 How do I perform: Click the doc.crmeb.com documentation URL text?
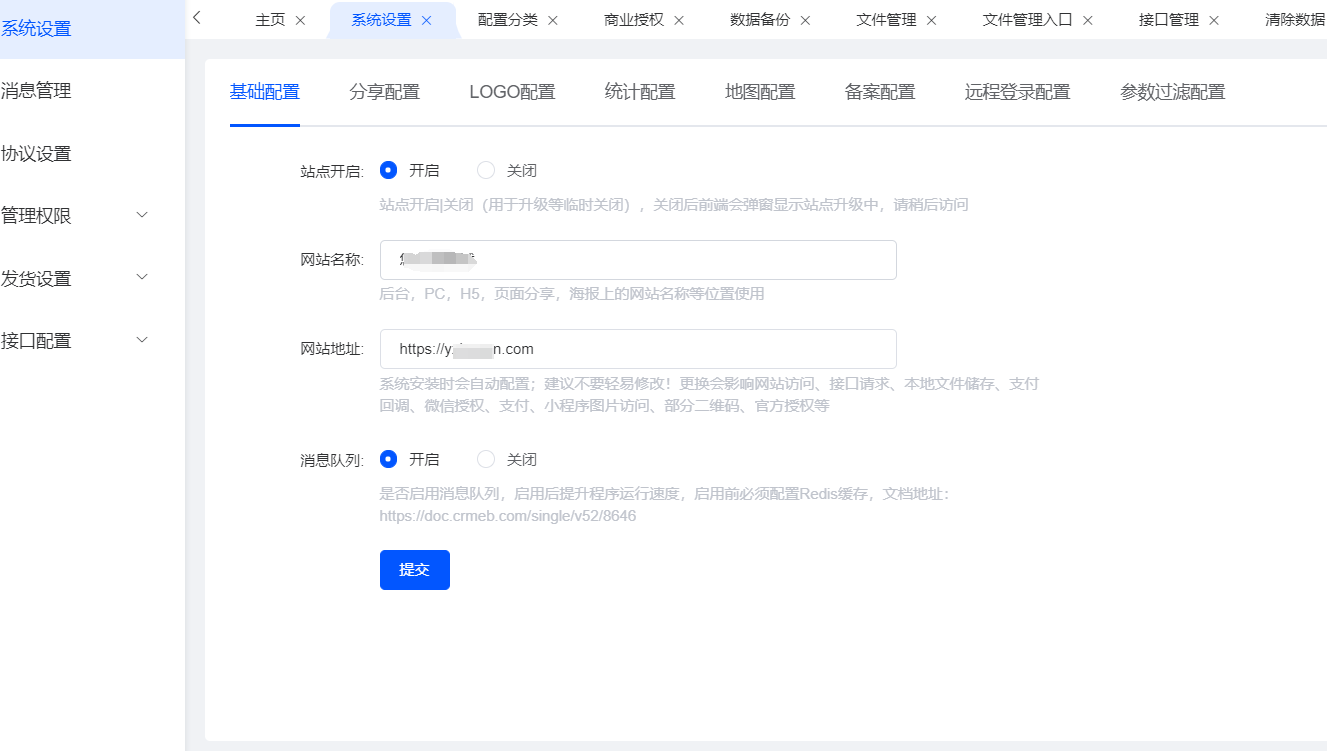507,516
